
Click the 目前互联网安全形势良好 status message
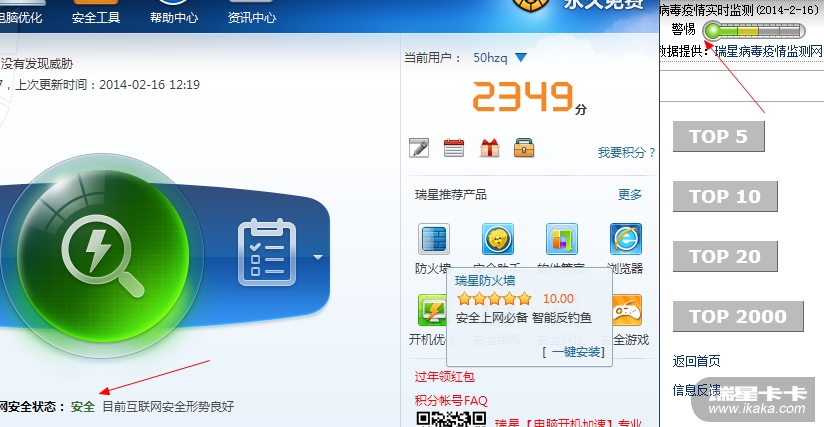pyautogui.click(x=168, y=407)
